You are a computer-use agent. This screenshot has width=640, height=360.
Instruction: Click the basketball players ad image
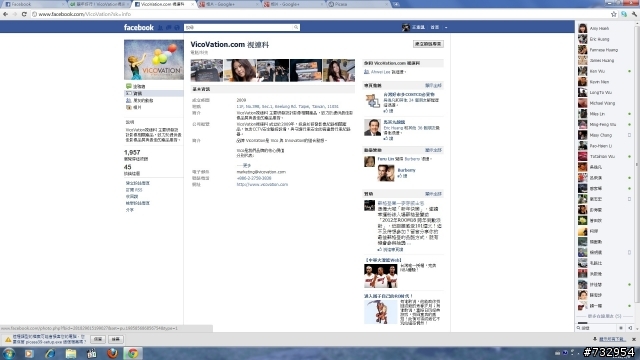380,276
